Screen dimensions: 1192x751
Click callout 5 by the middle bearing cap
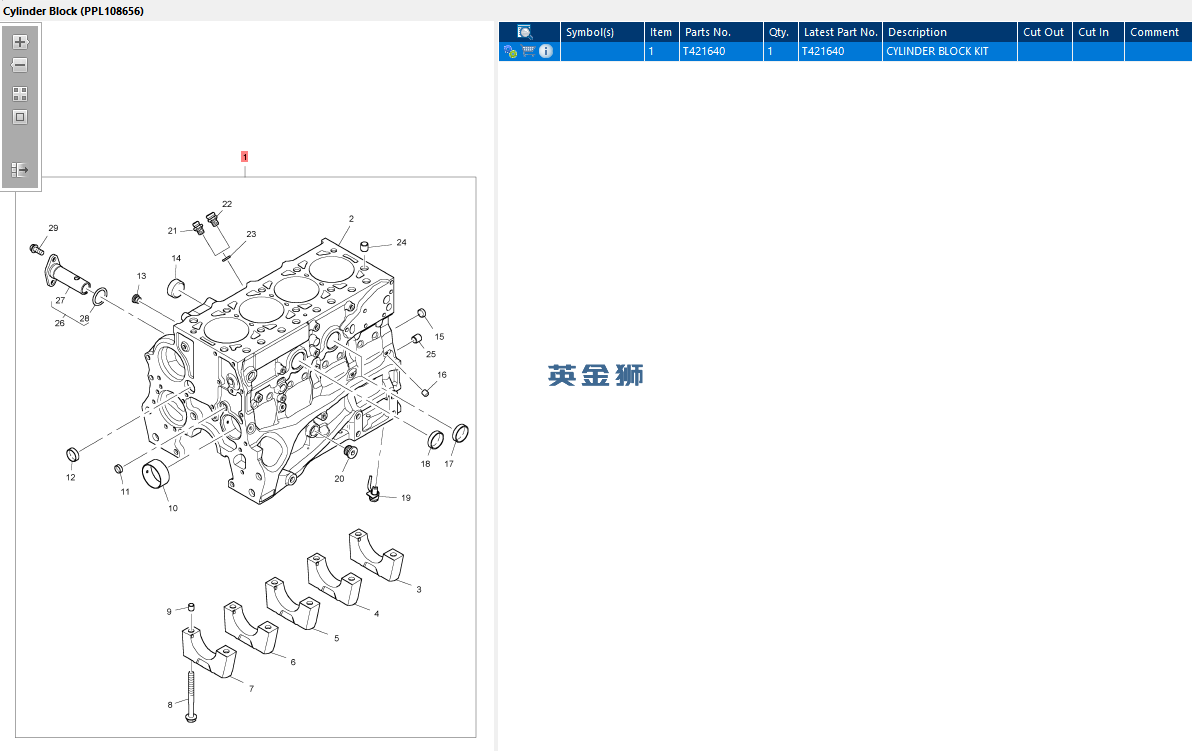pyautogui.click(x=337, y=639)
